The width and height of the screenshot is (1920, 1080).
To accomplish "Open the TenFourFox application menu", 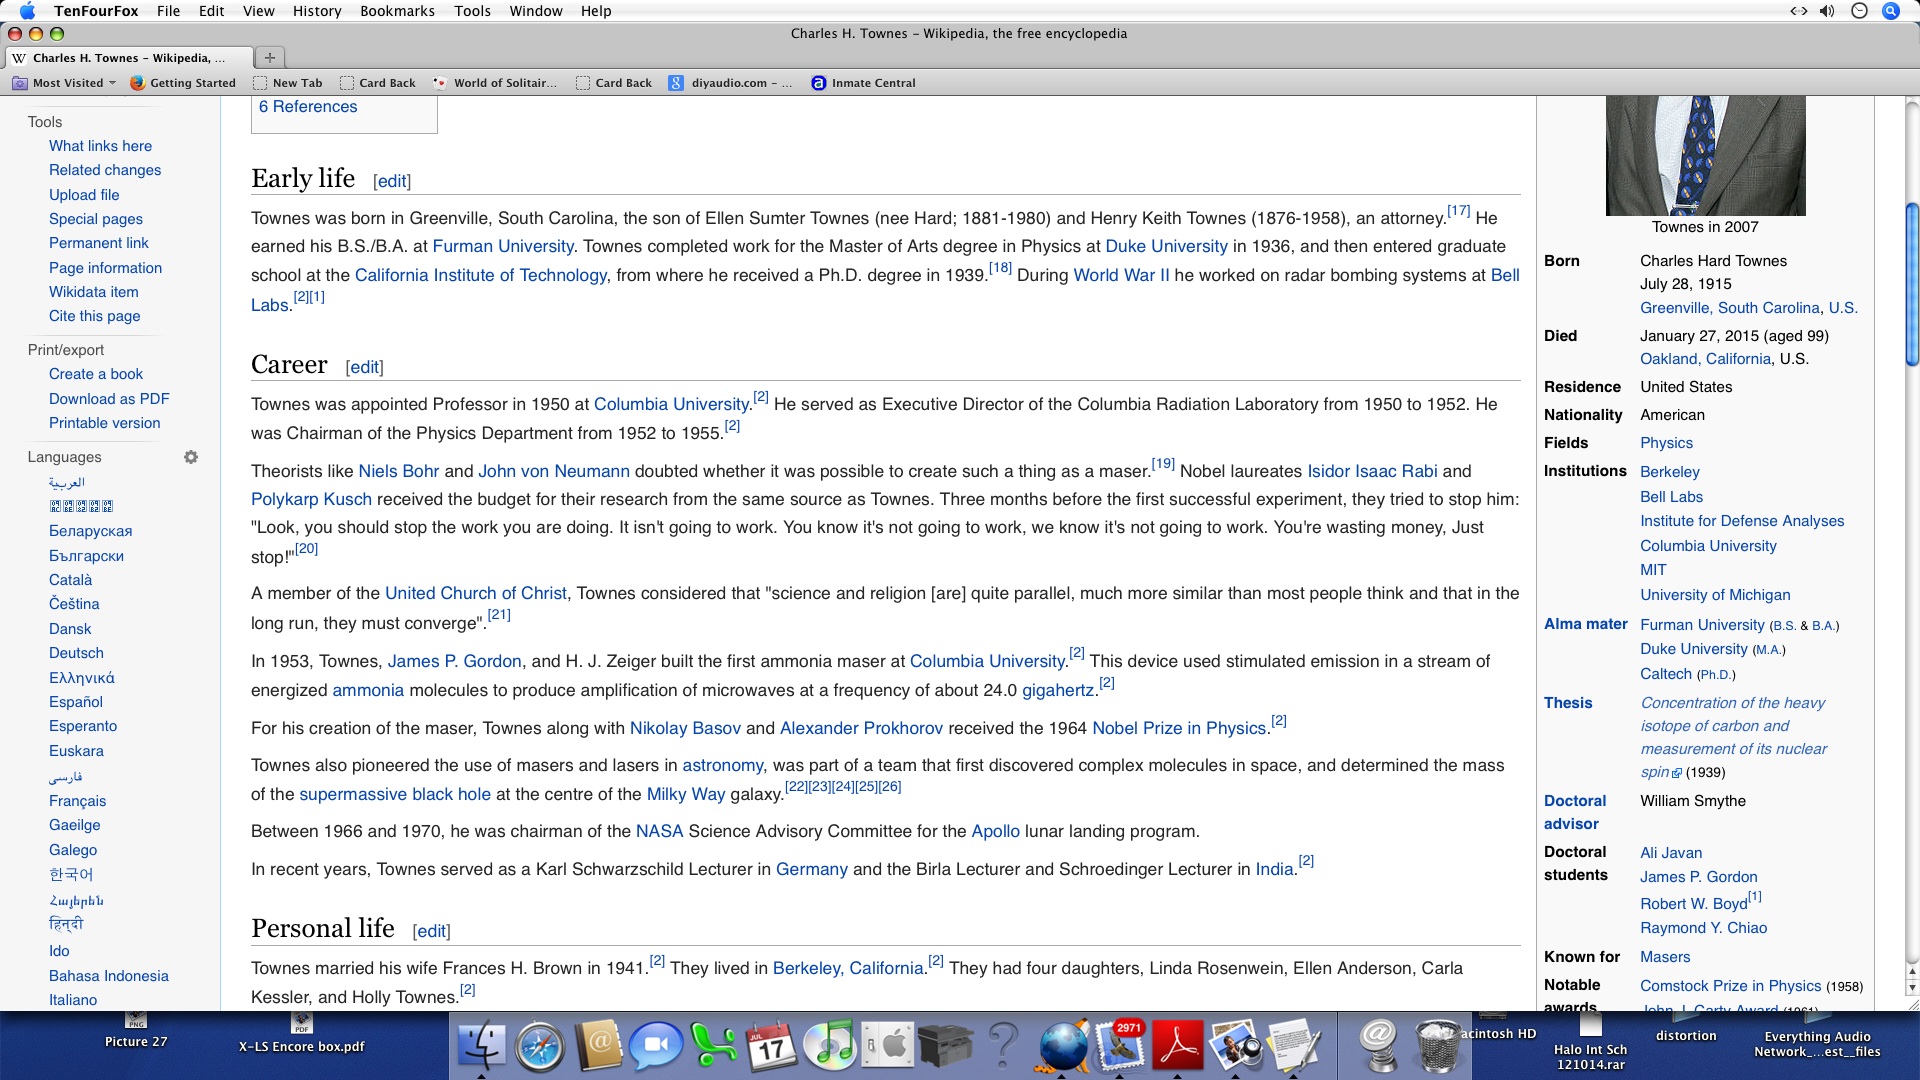I will coord(96,11).
